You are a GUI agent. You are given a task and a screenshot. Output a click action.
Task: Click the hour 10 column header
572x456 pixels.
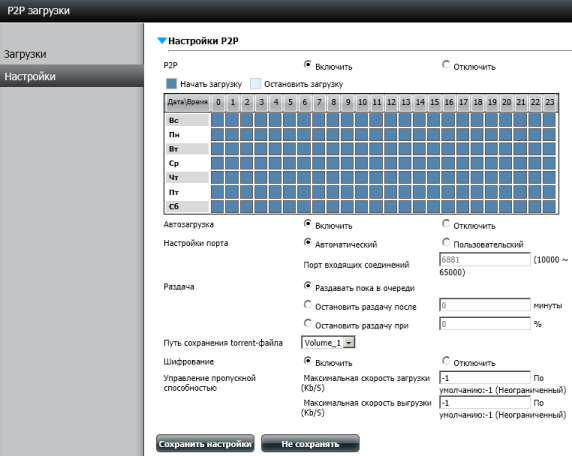[x=362, y=102]
